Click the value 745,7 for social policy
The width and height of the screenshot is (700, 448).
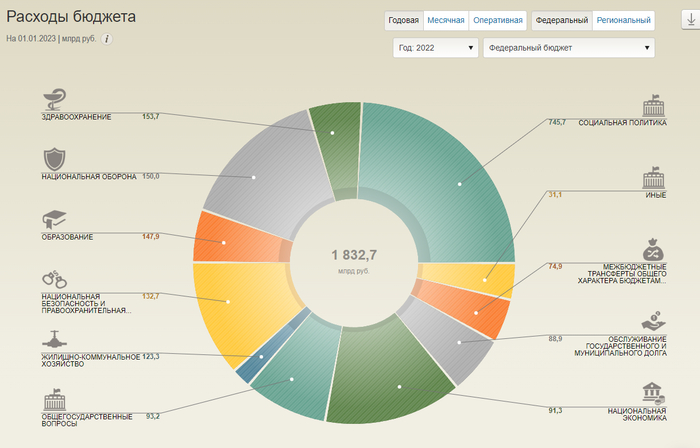pyautogui.click(x=557, y=122)
